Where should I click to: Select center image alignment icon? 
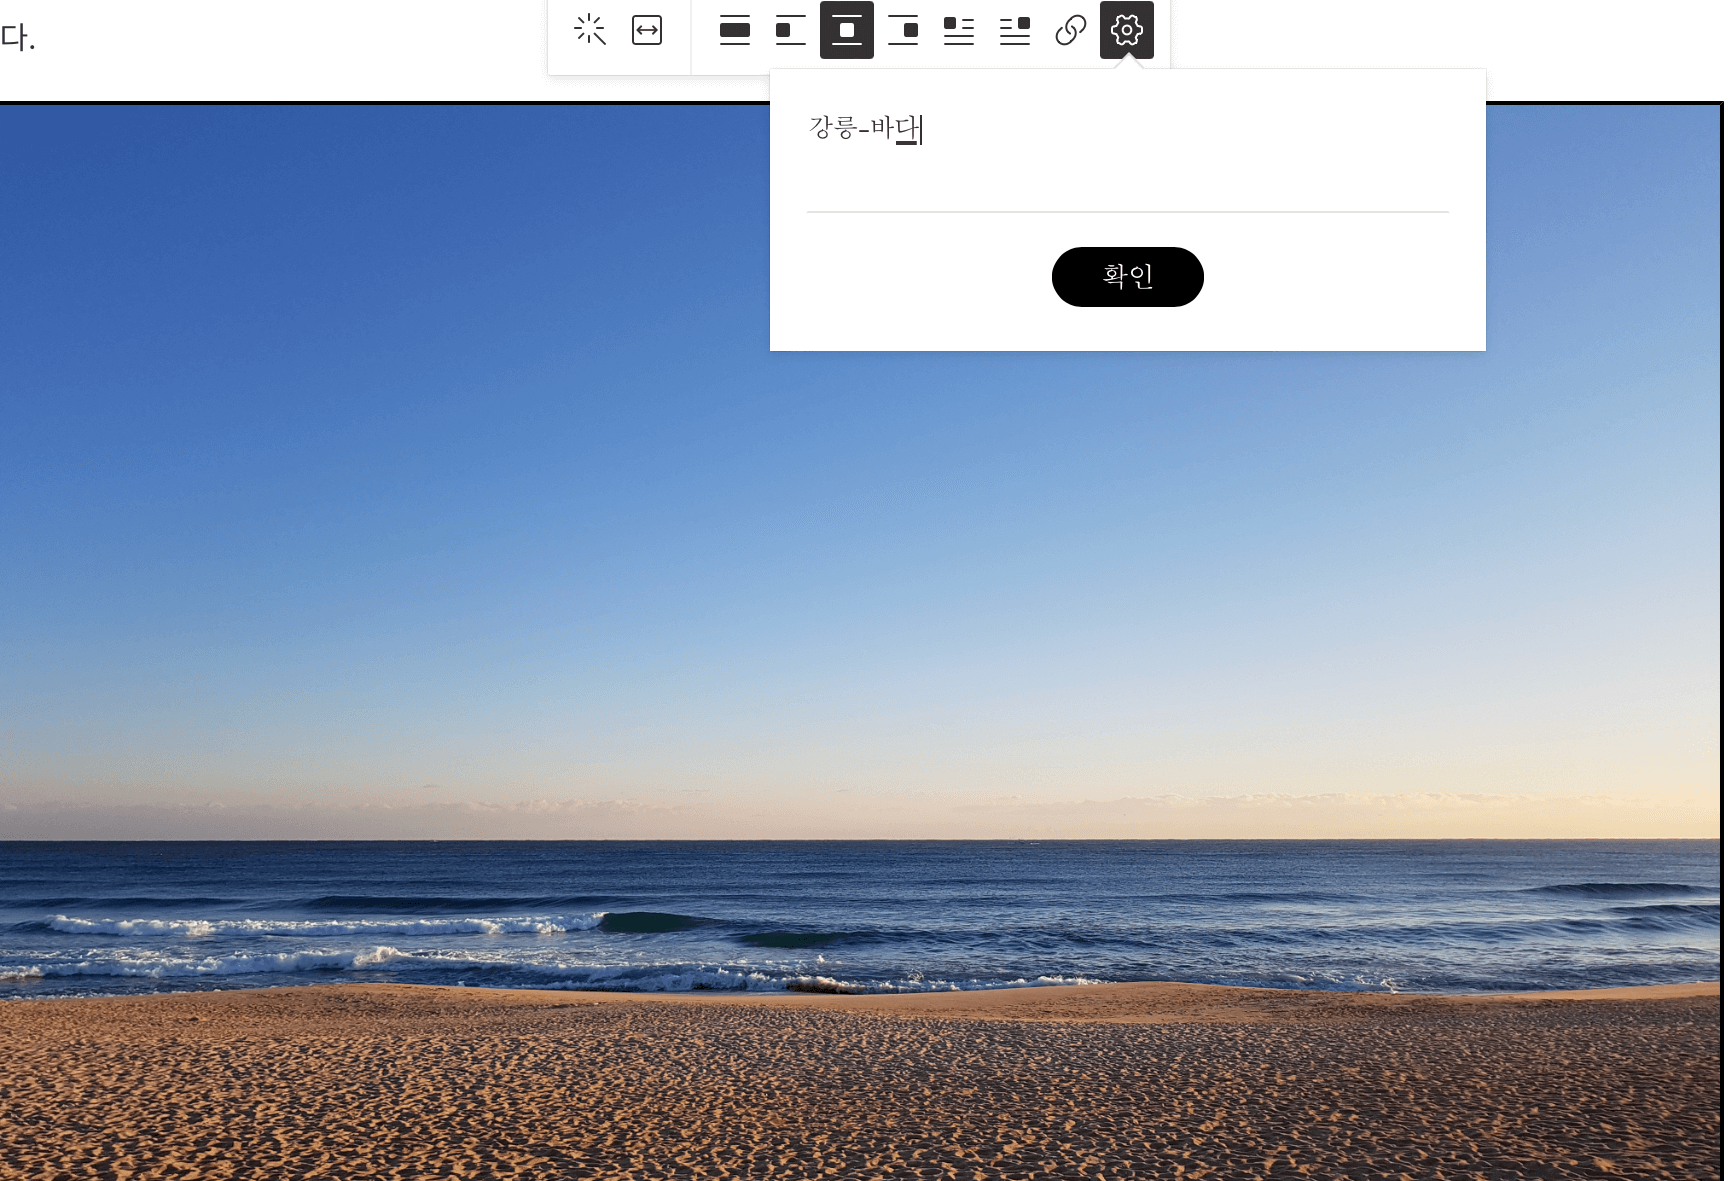(x=847, y=30)
